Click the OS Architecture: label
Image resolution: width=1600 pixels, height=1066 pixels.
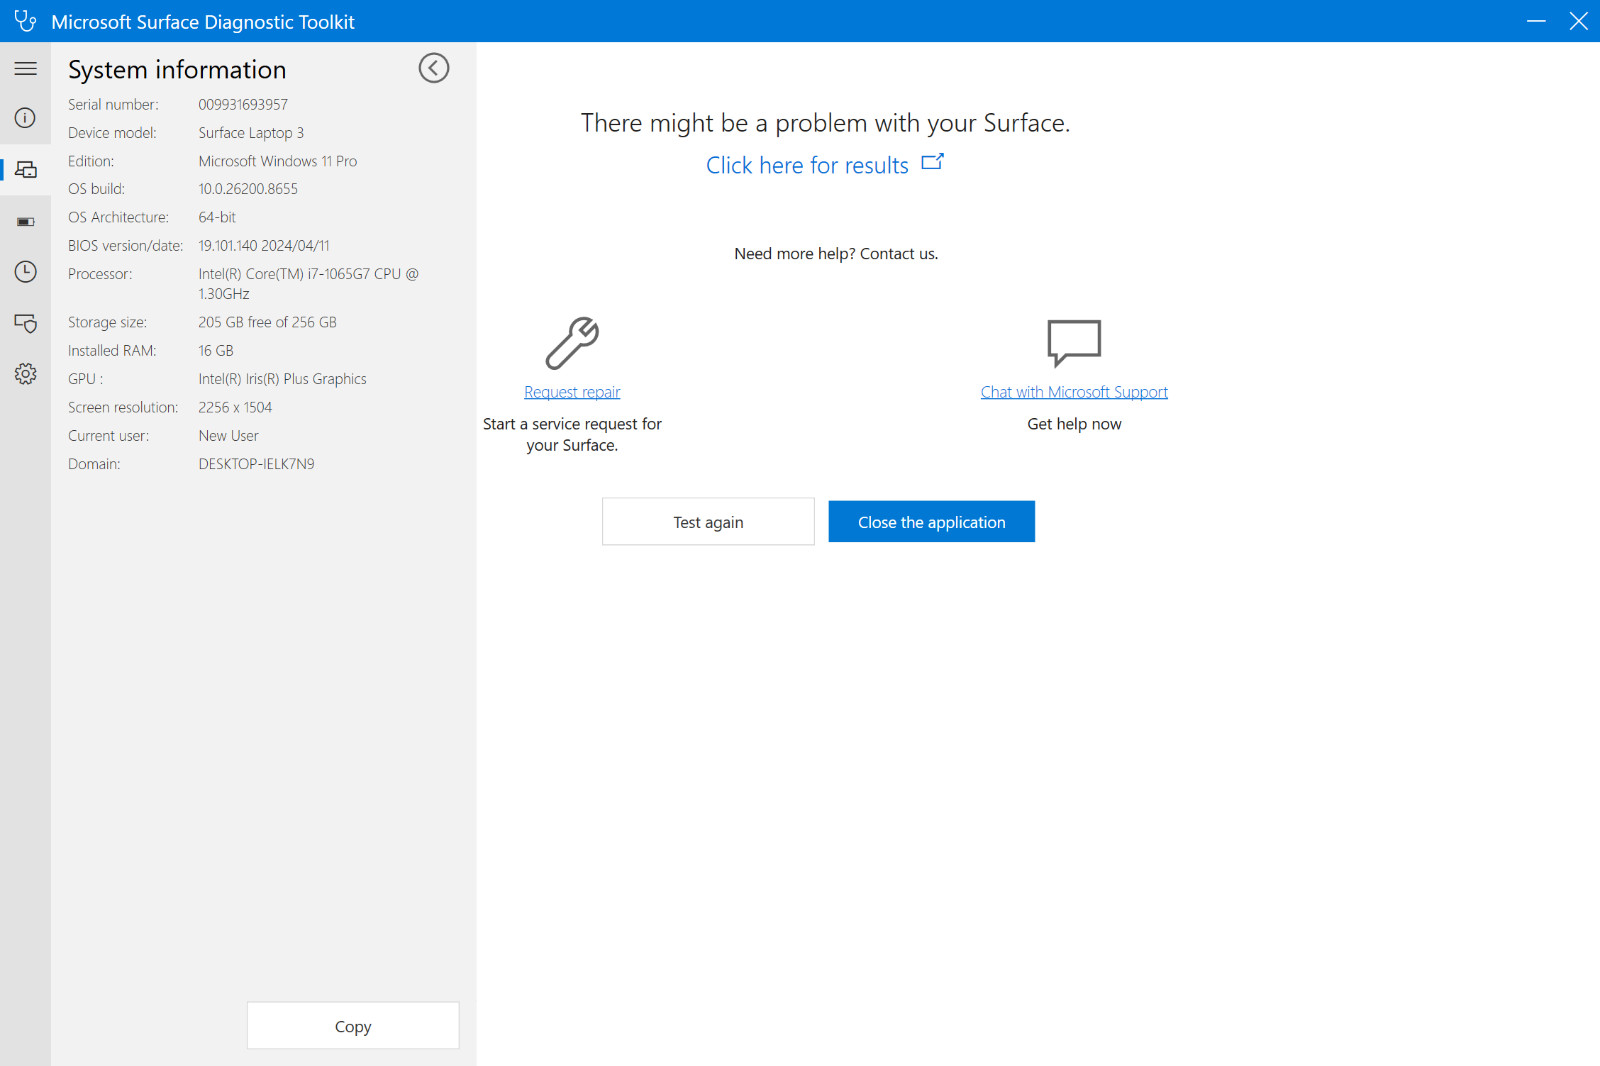(x=118, y=217)
